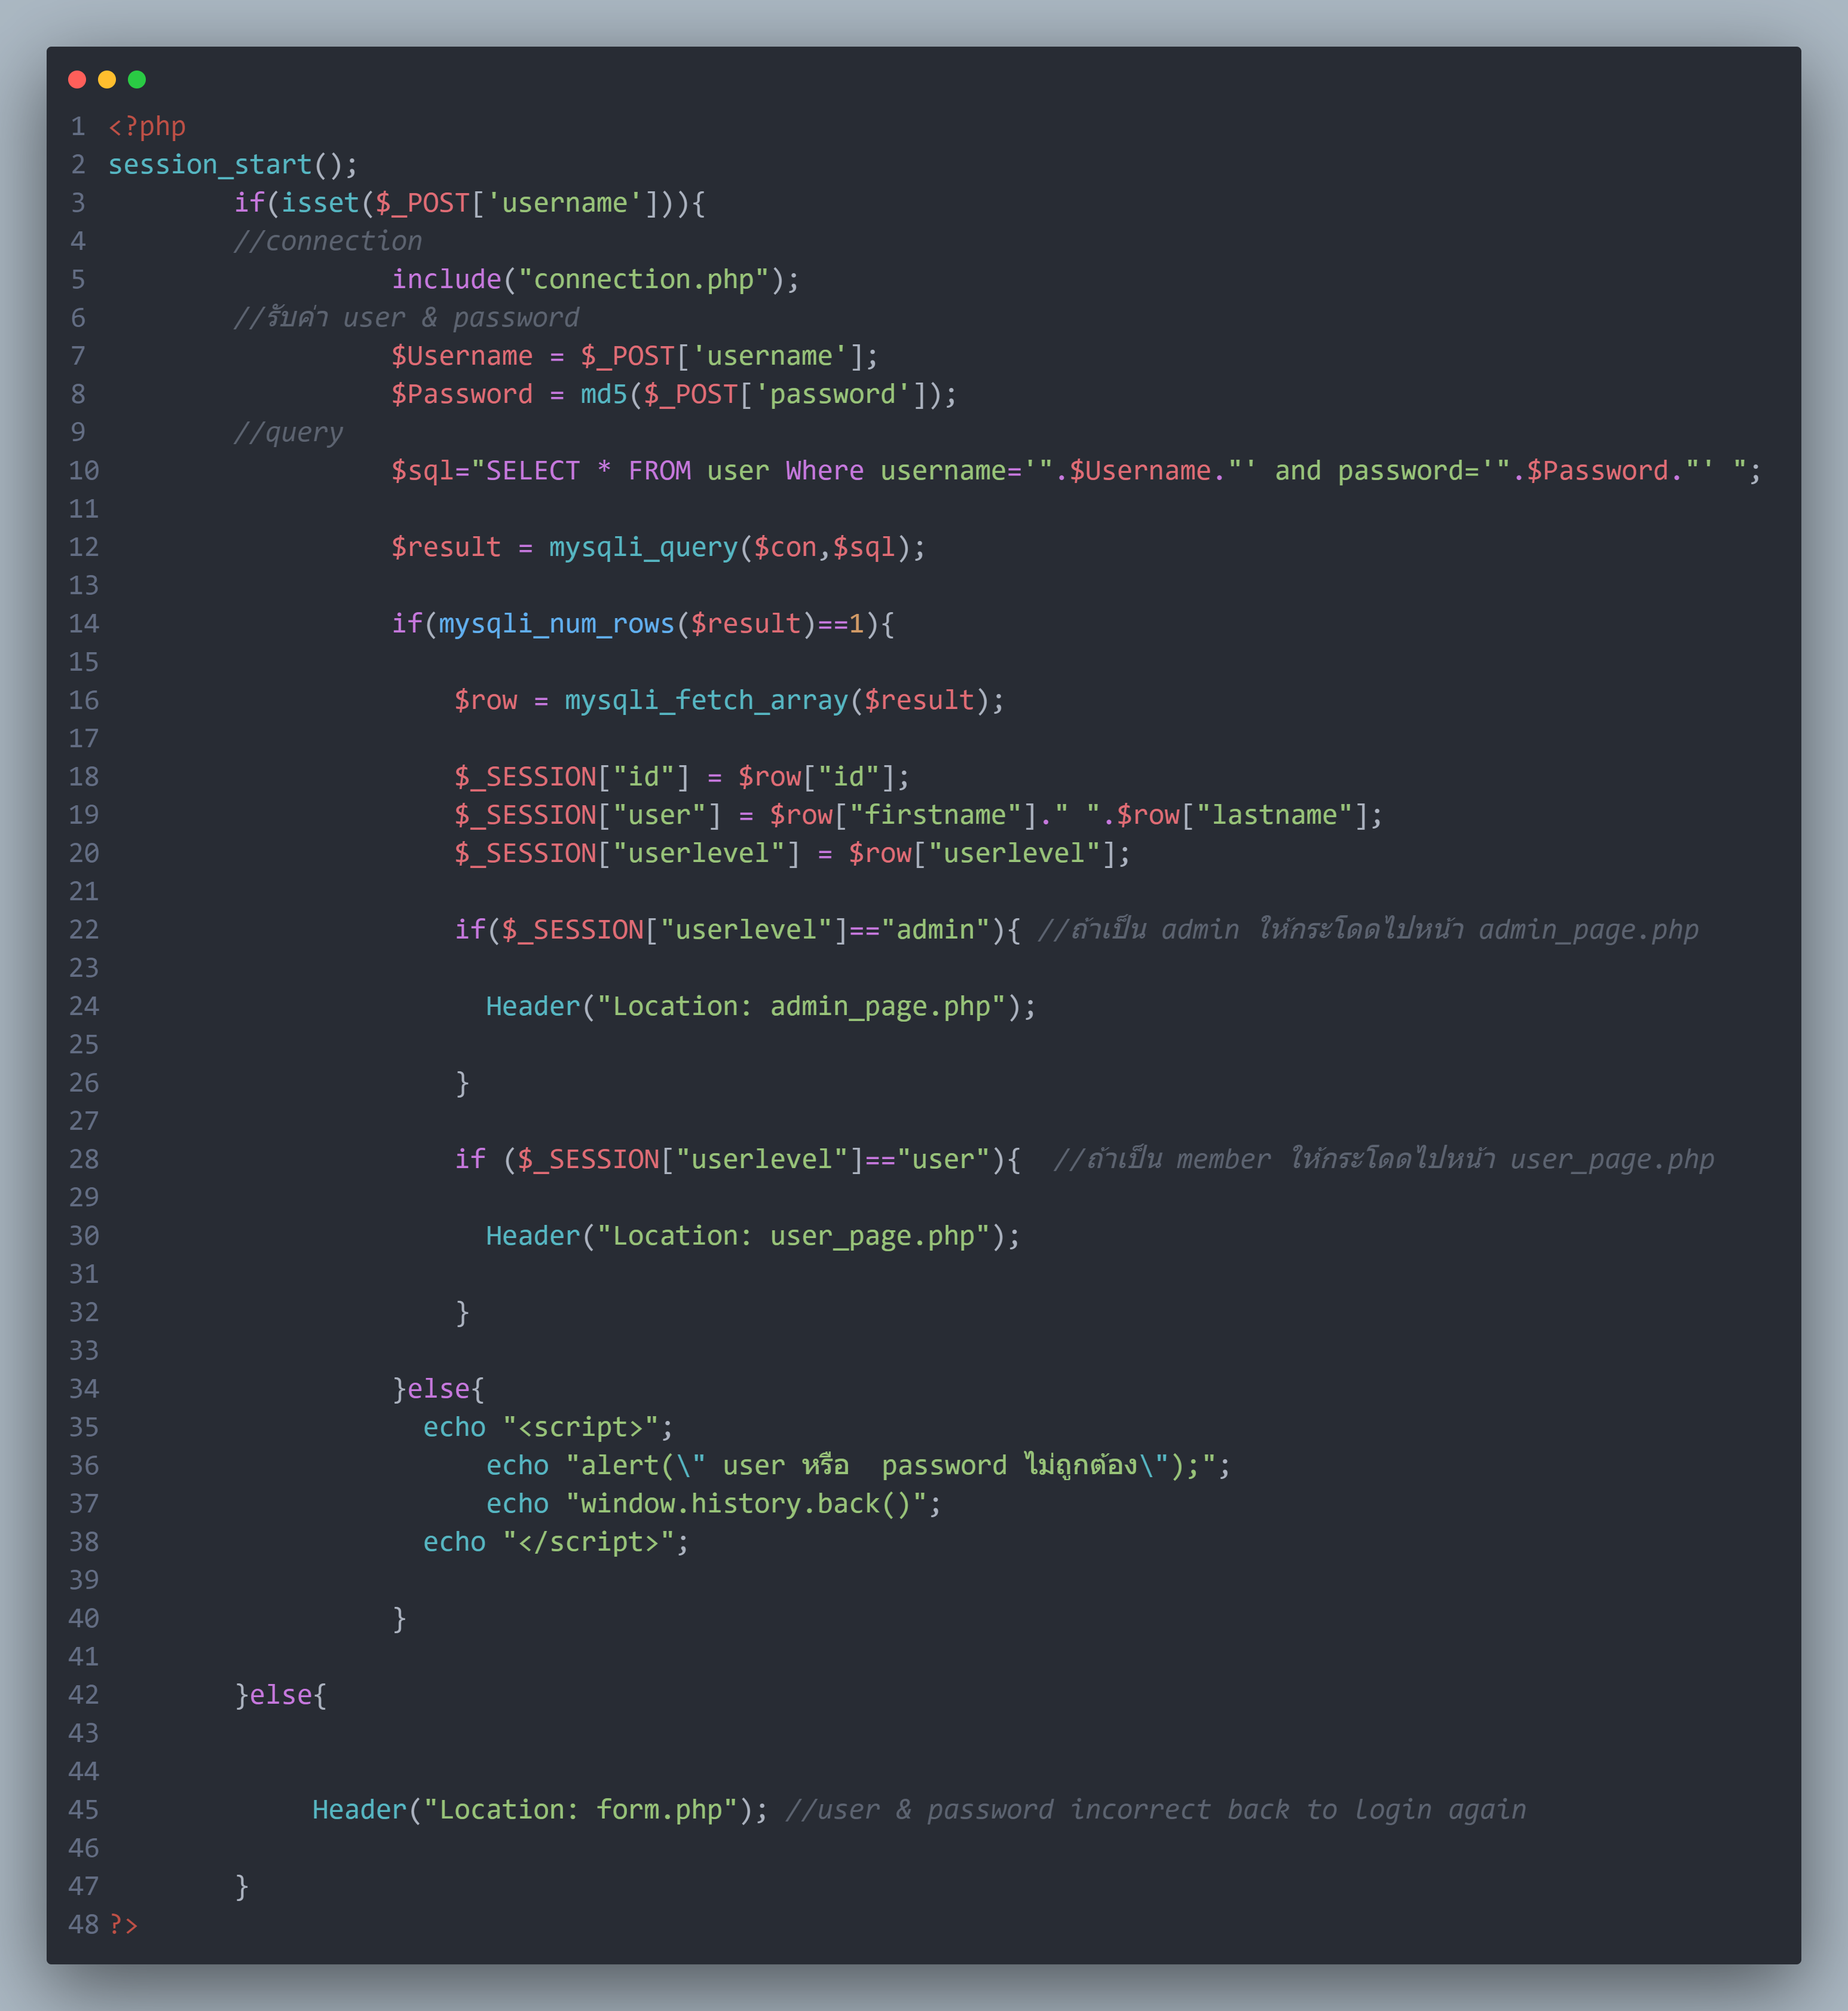1848x2011 pixels.
Task: Click the '$Password = md5(' assignment line
Action: click(674, 394)
